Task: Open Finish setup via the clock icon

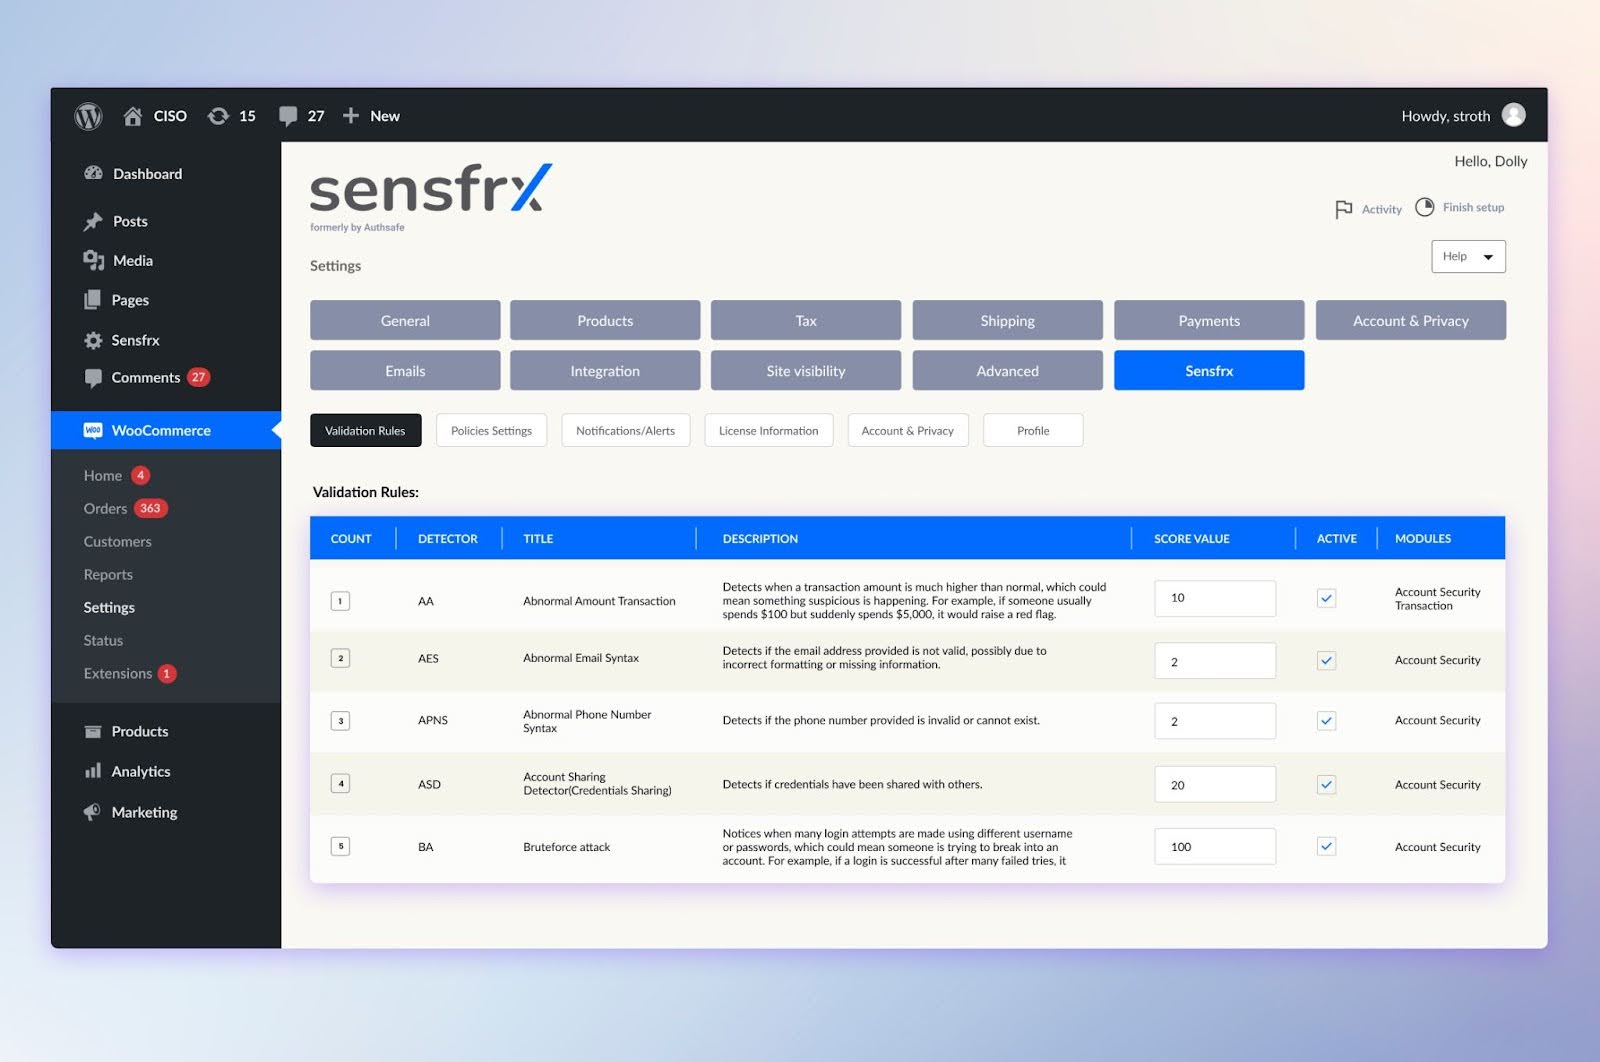Action: click(1426, 207)
